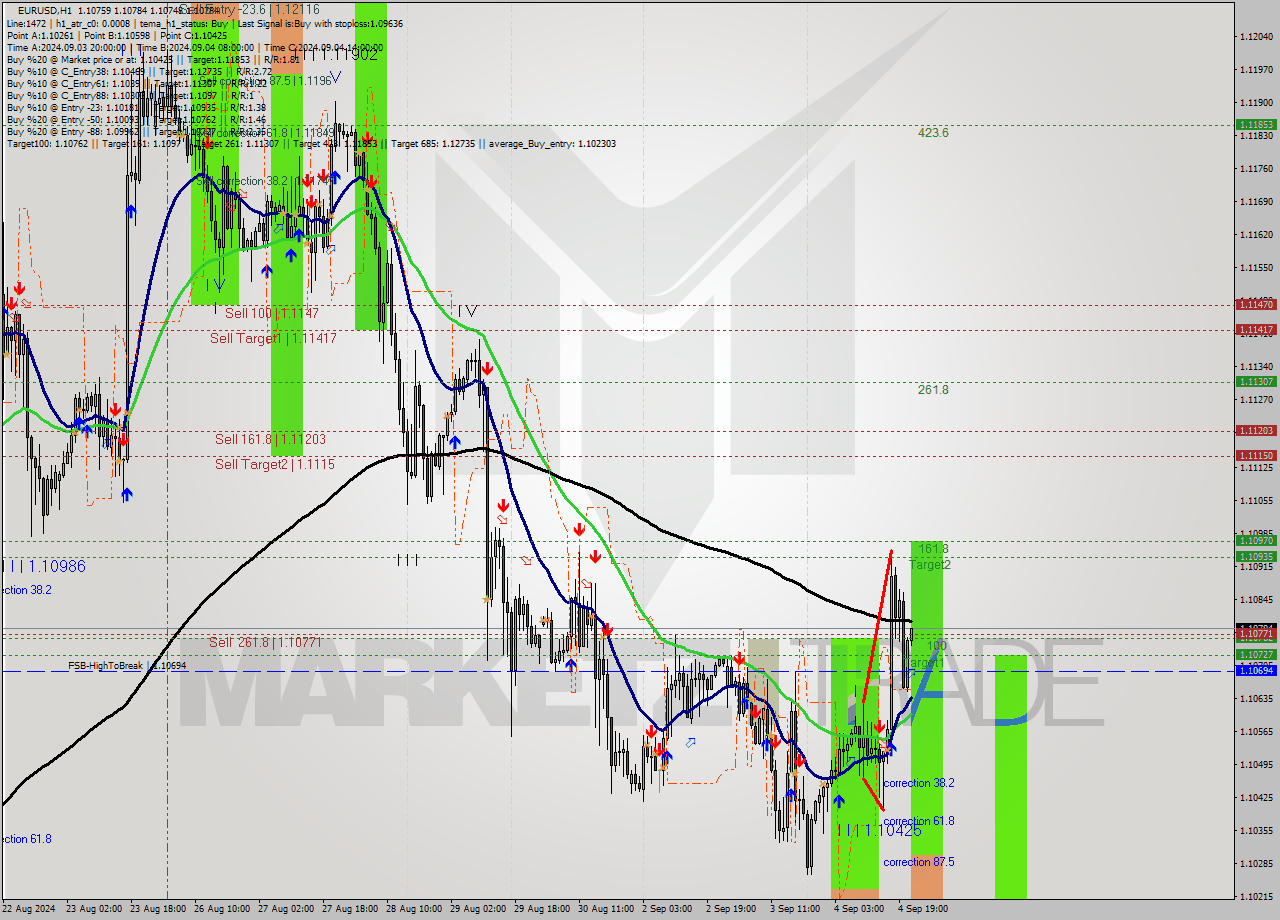Click the 'average_Buy_entry: 1.102303' text
Screen dimensions: 1280x920
point(552,143)
